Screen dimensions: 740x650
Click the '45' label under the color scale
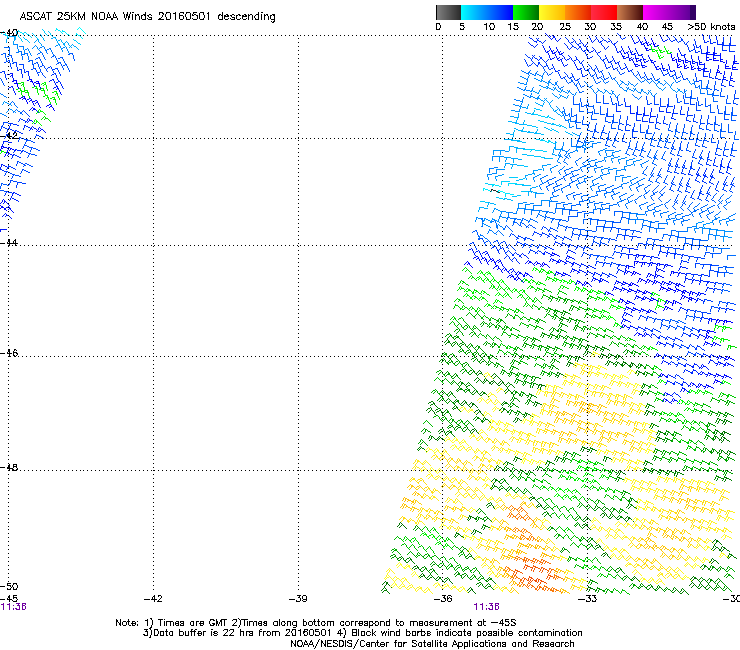coord(667,27)
